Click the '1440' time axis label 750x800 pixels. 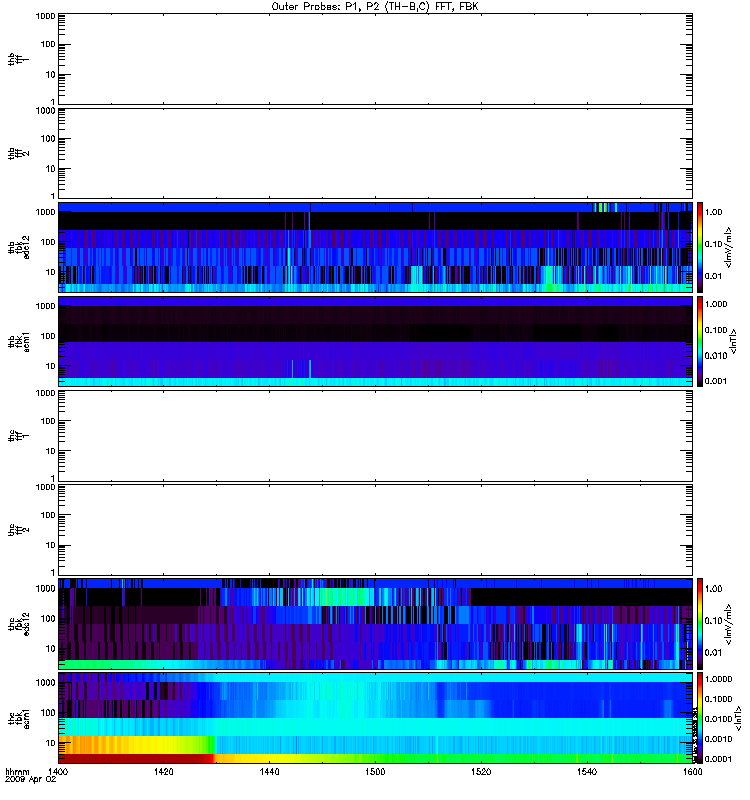(269, 771)
